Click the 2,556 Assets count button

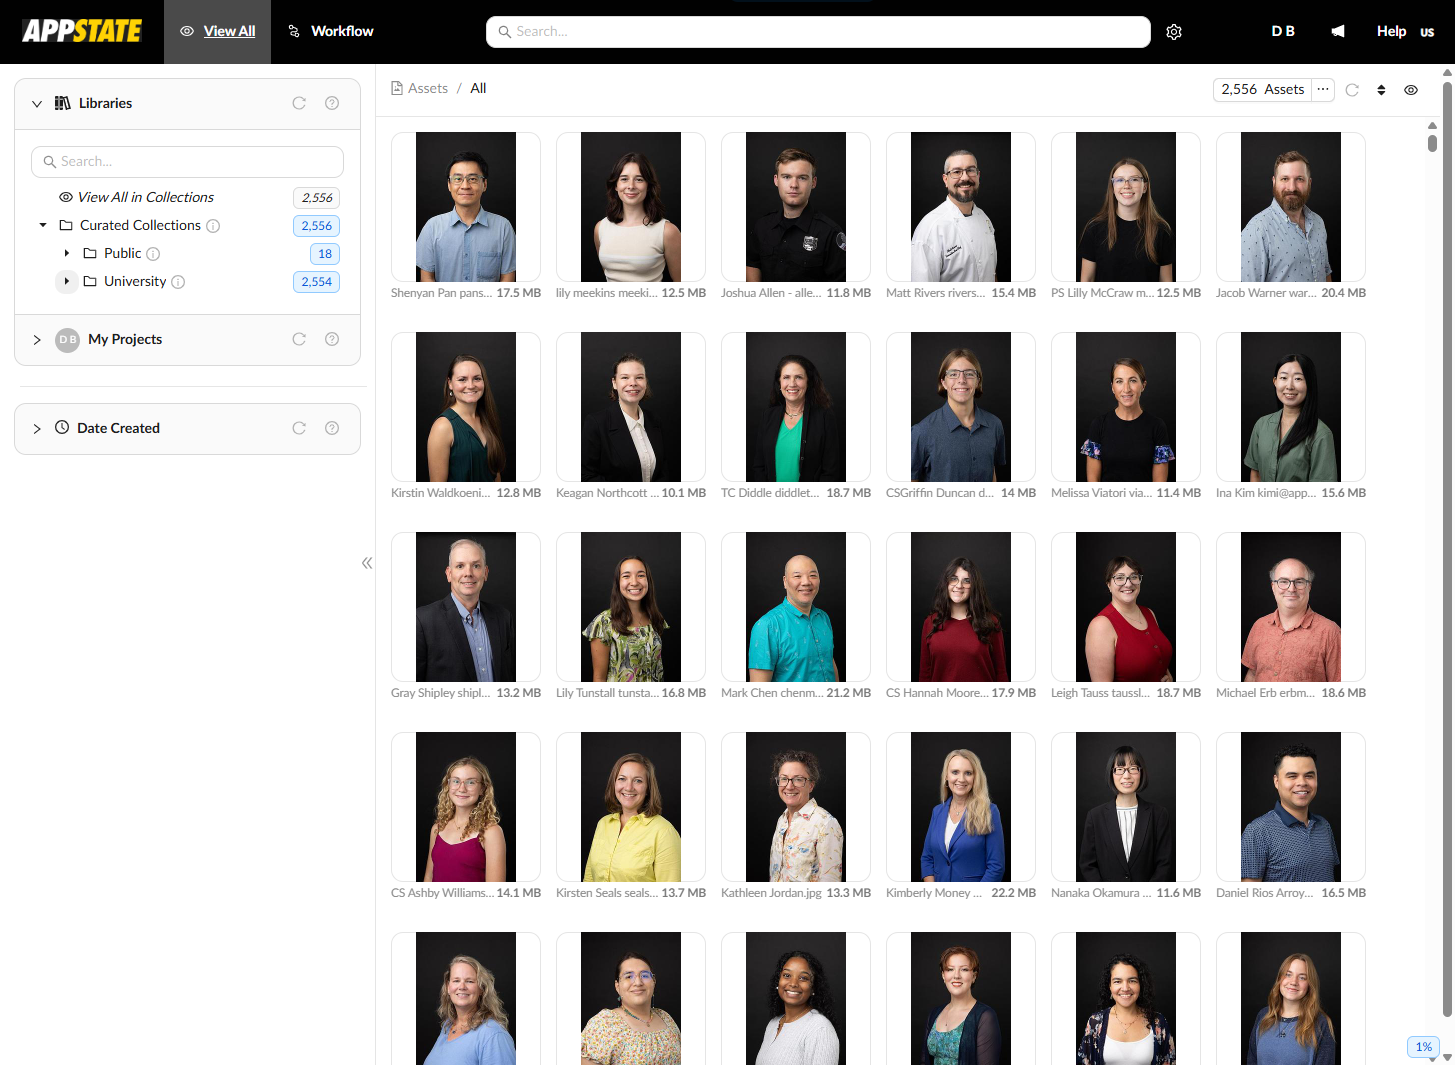[x=1262, y=90]
